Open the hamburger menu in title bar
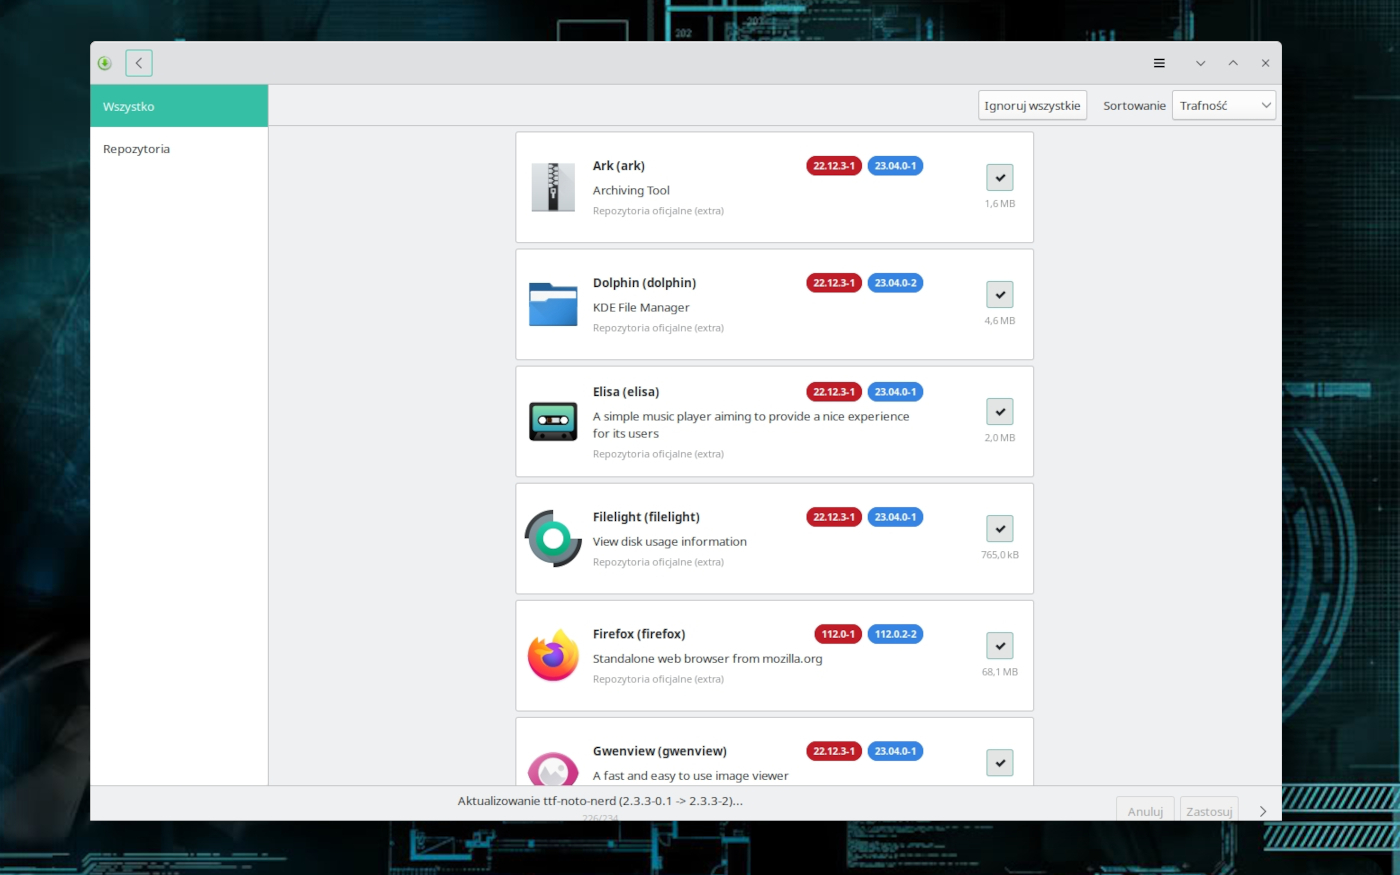The width and height of the screenshot is (1400, 875). point(1159,63)
